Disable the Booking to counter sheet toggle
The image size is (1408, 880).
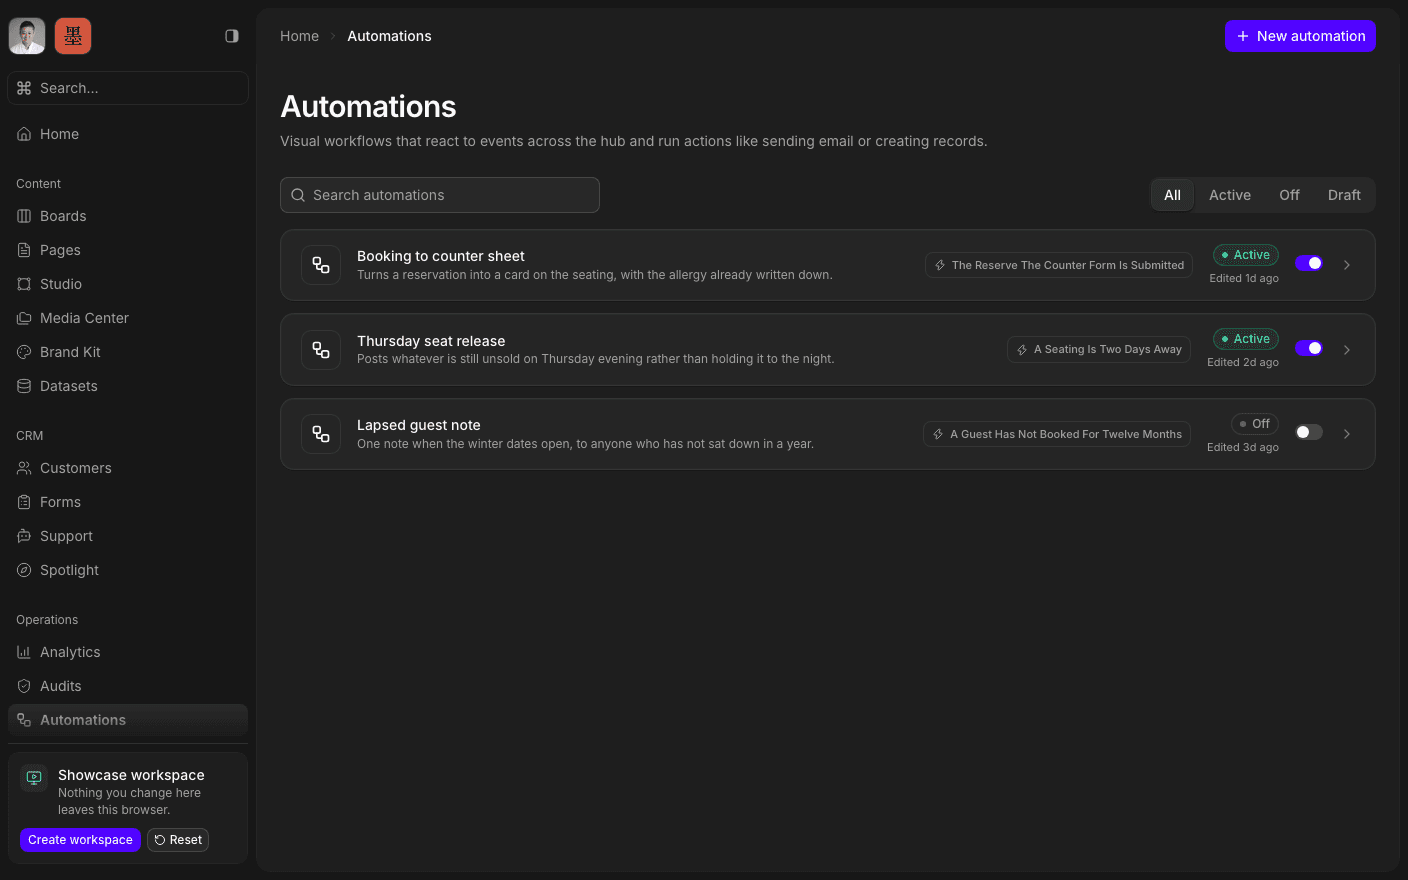[1309, 263]
